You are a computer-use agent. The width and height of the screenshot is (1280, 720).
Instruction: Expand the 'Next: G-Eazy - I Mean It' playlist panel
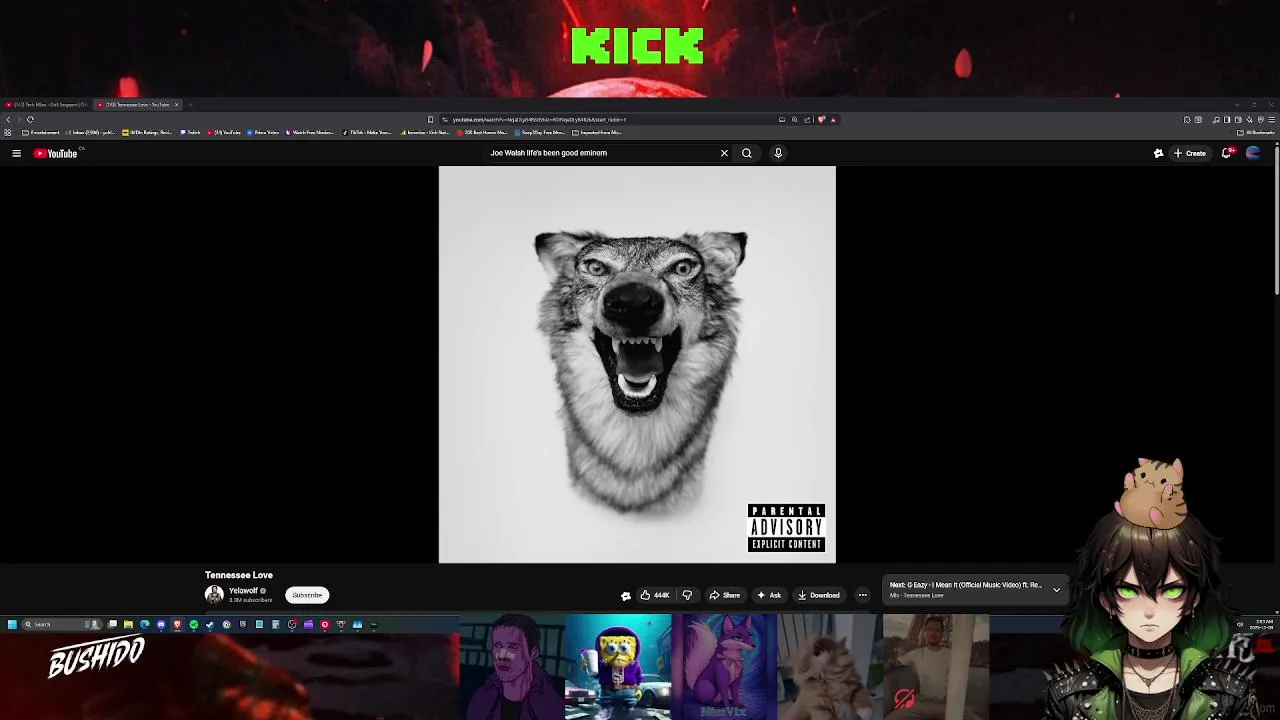point(1056,590)
